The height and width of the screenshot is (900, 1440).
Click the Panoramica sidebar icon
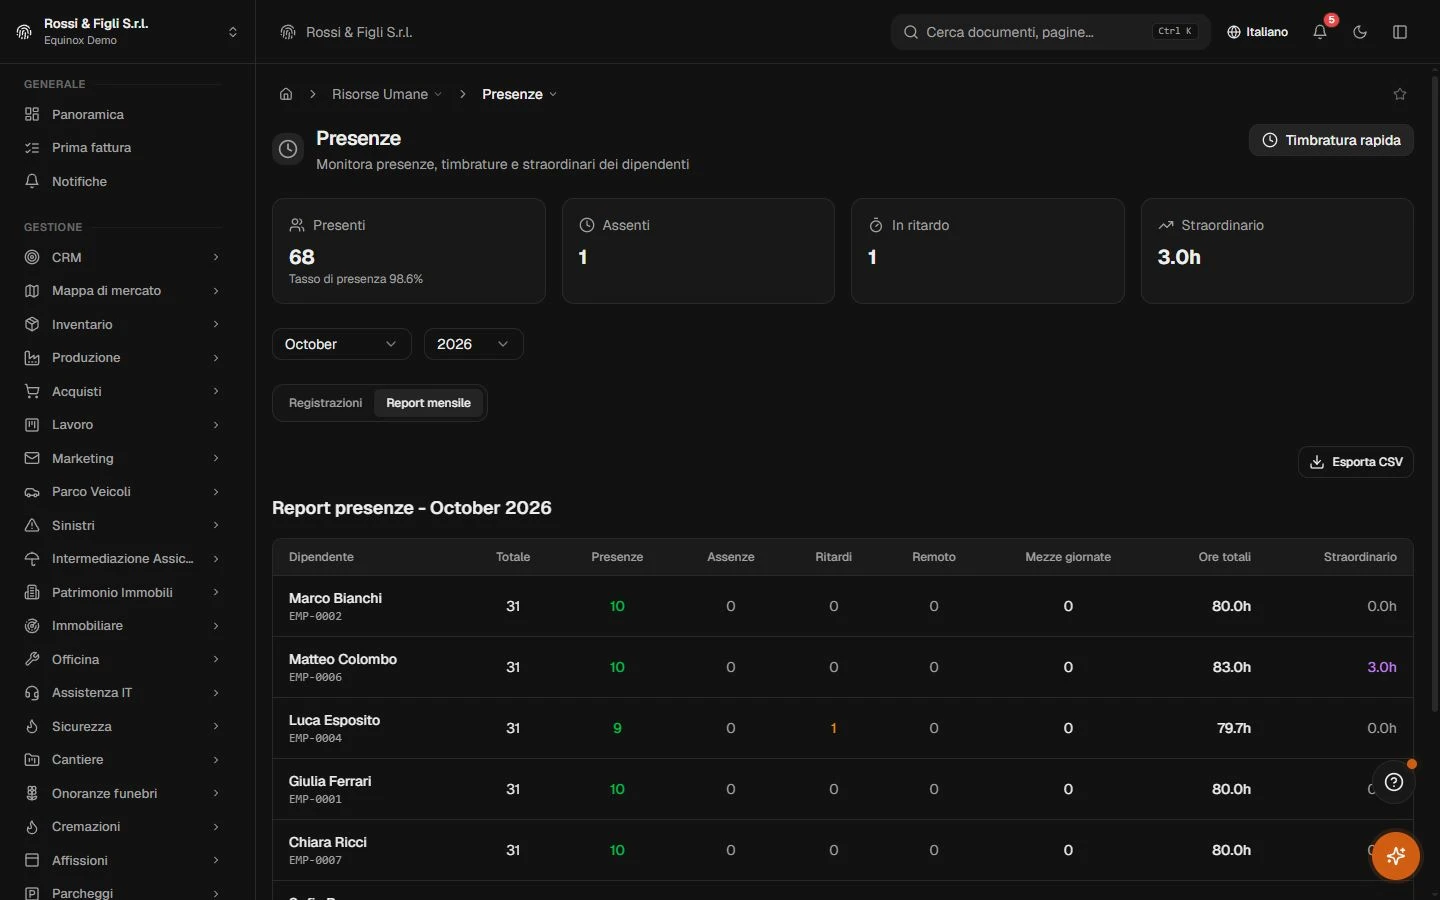(32, 114)
